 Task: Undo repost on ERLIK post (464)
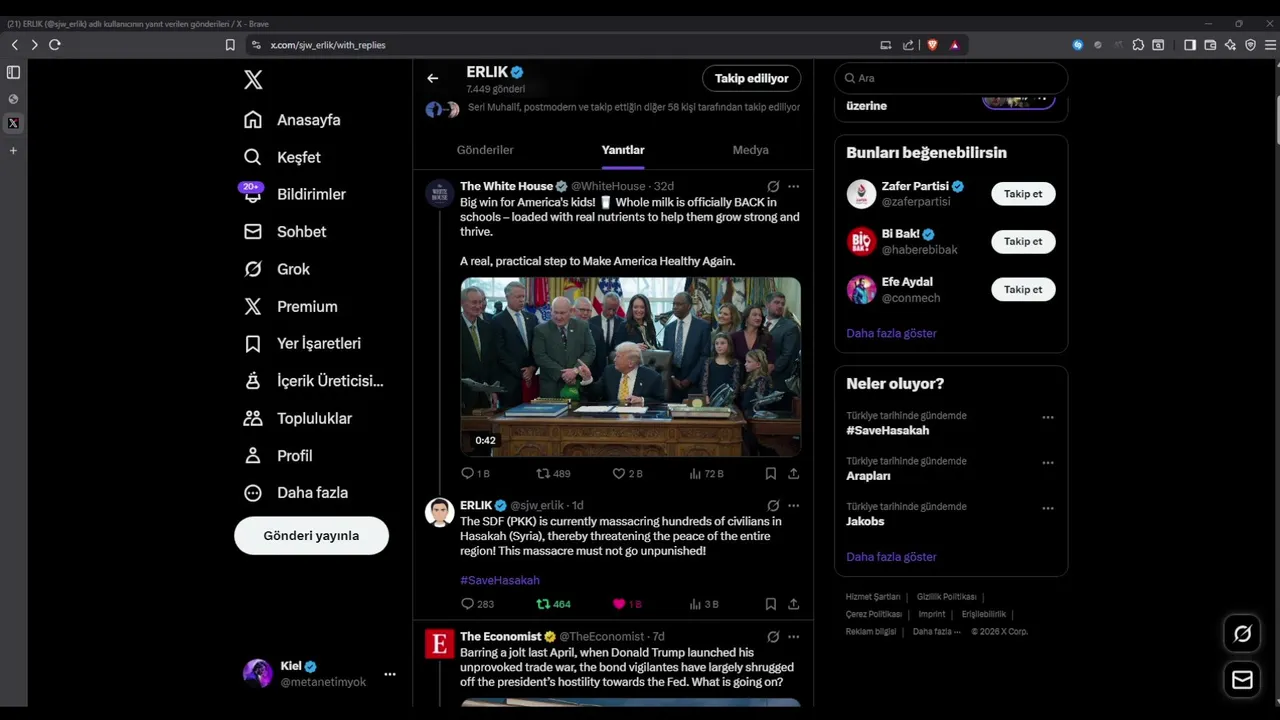pyautogui.click(x=553, y=604)
